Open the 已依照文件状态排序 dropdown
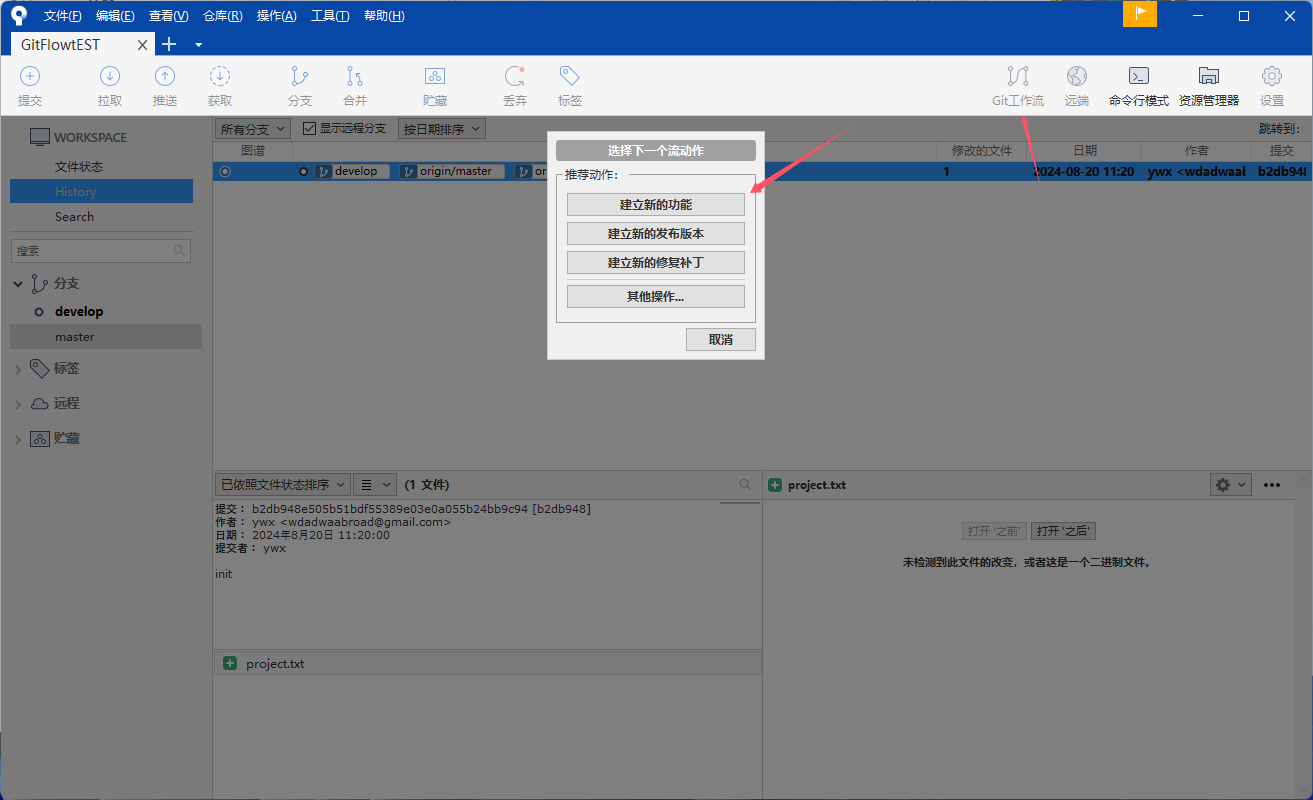This screenshot has width=1313, height=800. point(282,484)
